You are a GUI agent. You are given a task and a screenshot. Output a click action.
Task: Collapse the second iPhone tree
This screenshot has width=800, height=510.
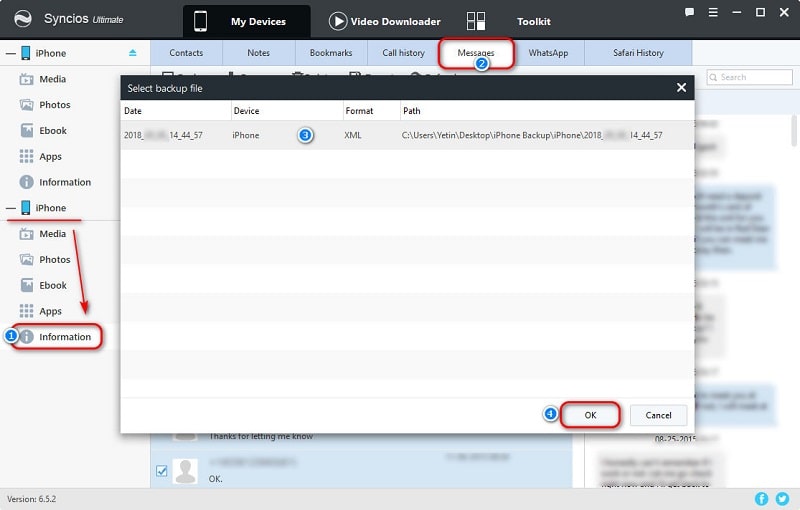coord(11,208)
